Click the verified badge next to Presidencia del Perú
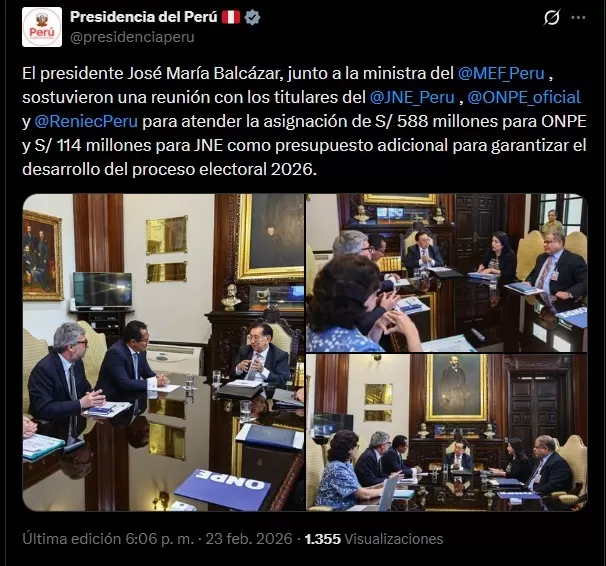606x566 pixels. tap(252, 17)
